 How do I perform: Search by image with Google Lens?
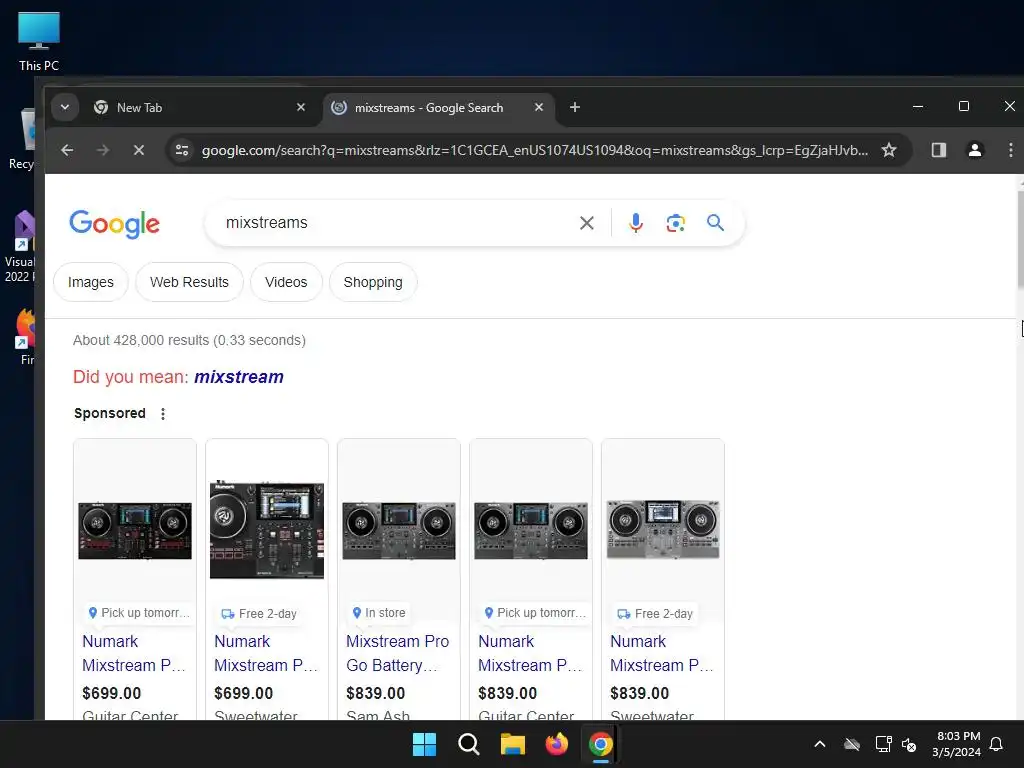pyautogui.click(x=675, y=223)
